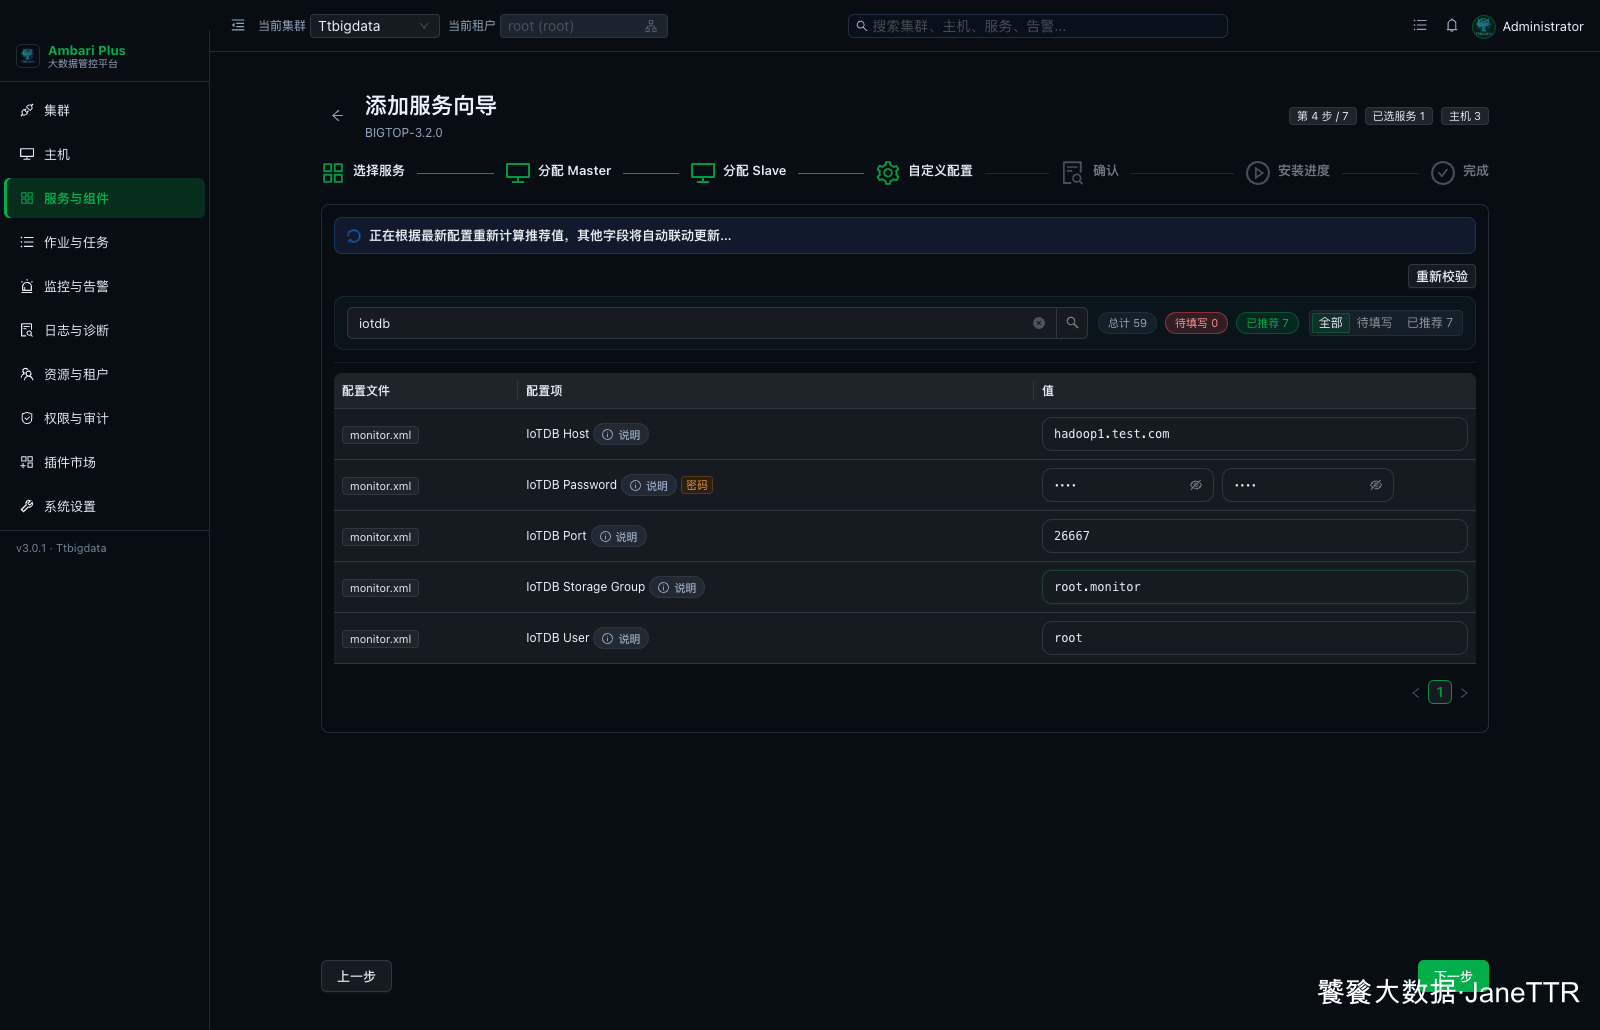Select the 确认 step icon
The width and height of the screenshot is (1600, 1030).
click(x=1073, y=173)
